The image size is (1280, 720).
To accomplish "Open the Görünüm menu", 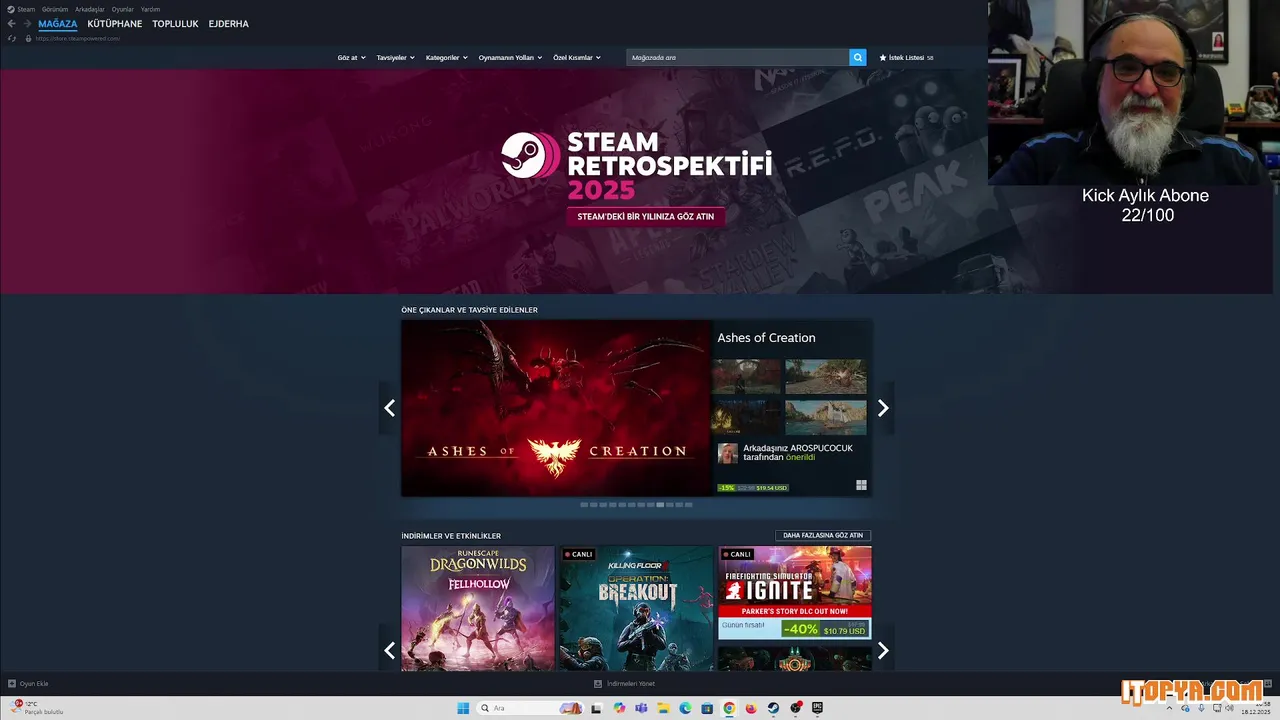I will [x=55, y=9].
